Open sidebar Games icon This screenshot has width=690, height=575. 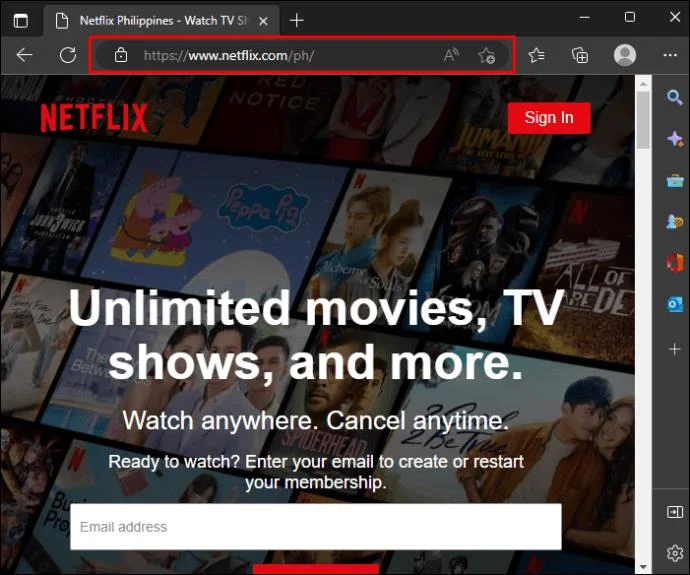tap(674, 222)
